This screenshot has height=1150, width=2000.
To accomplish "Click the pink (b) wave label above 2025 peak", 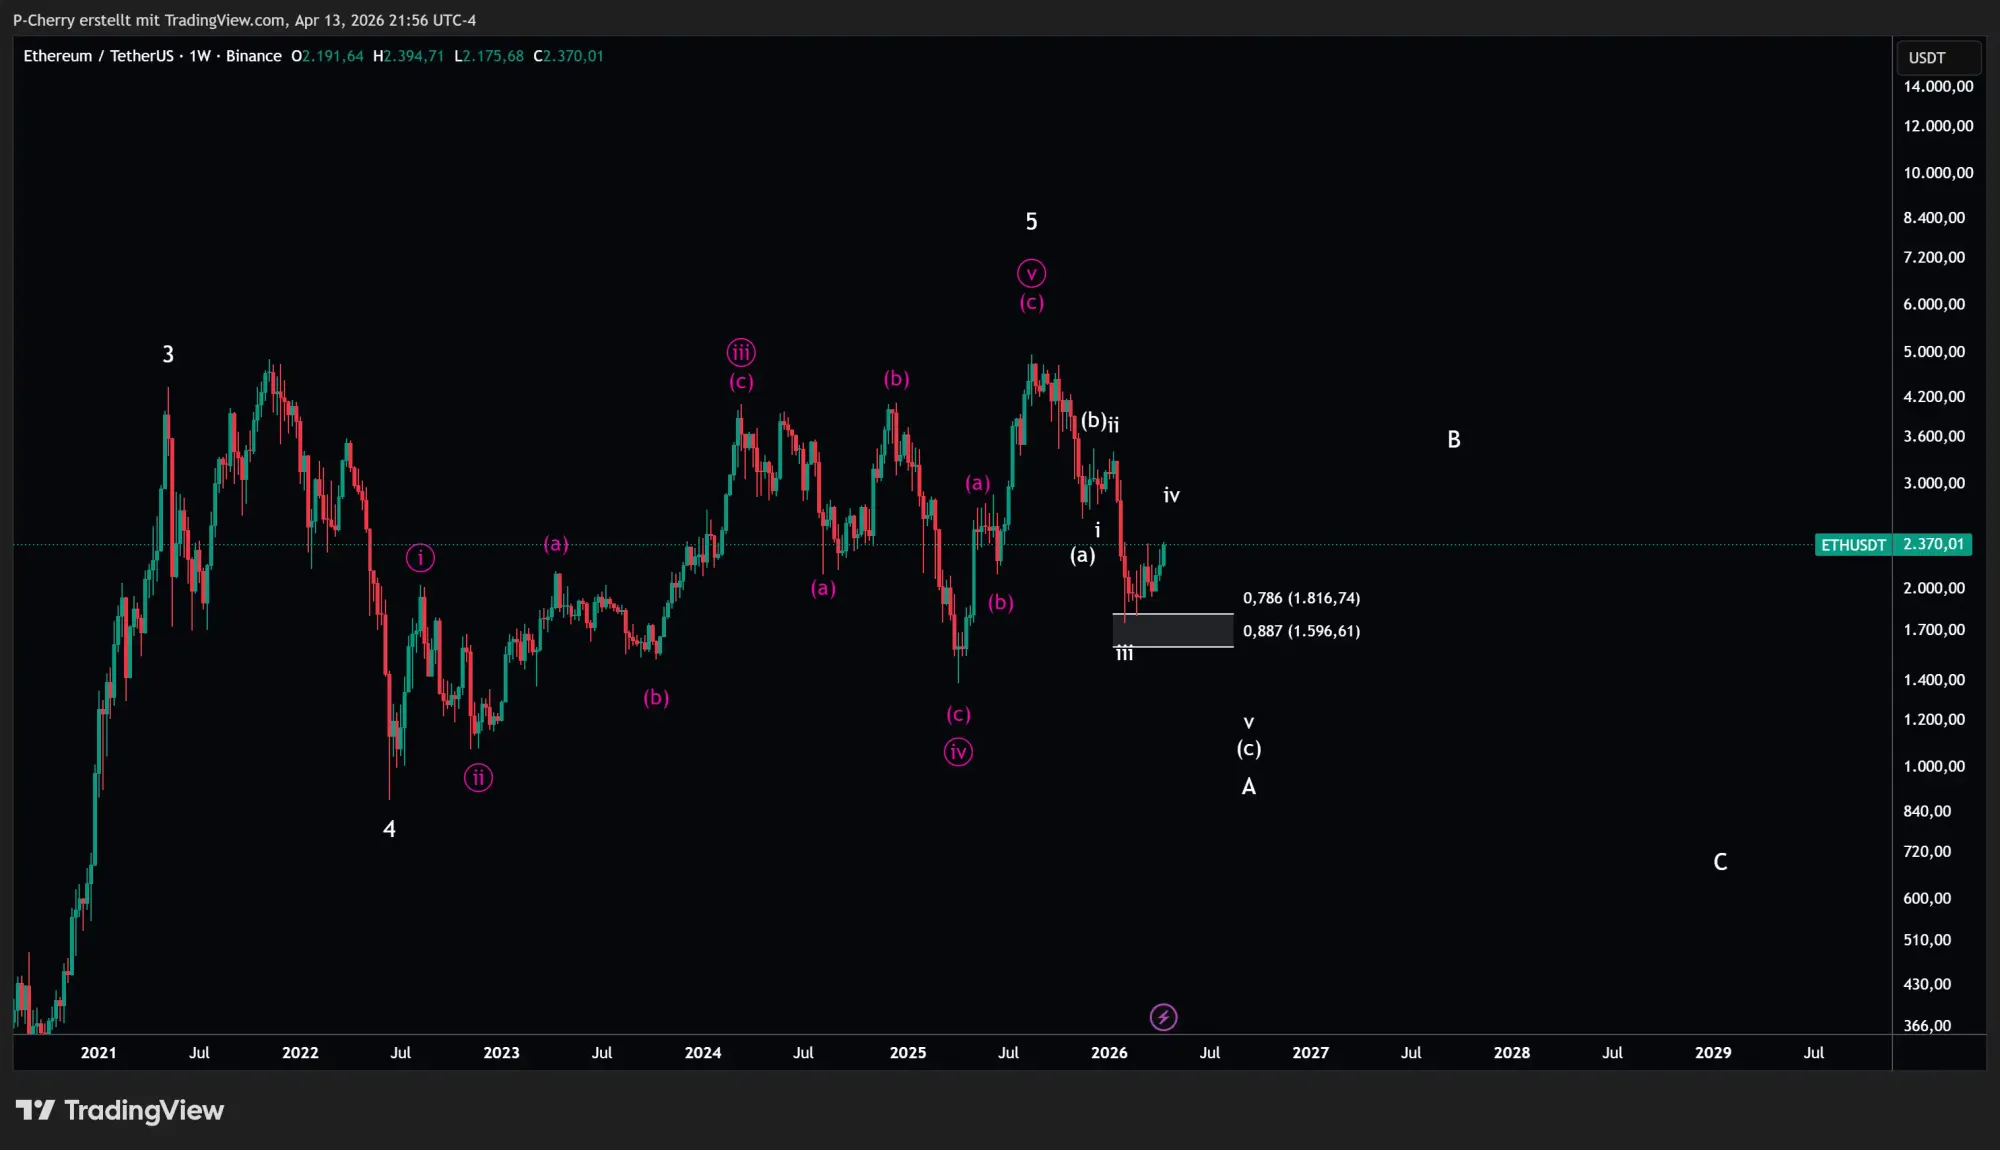I will pos(895,378).
